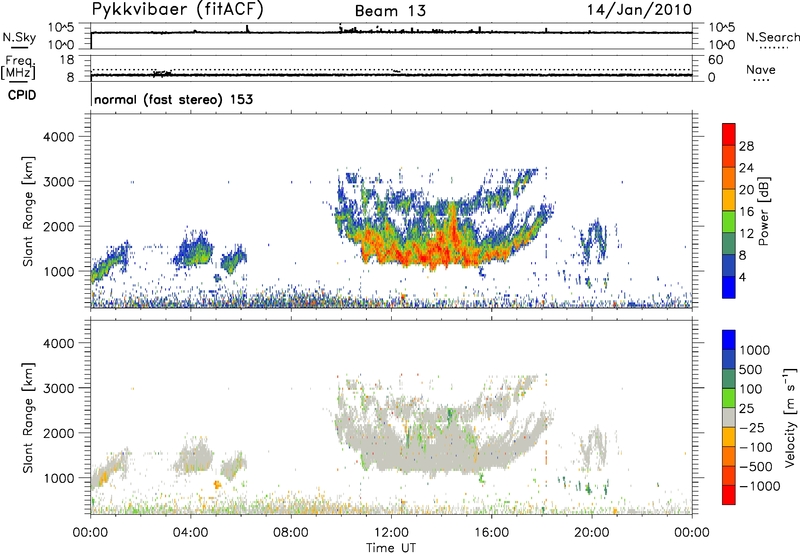Click the normal (fast stereo) 153 text
This screenshot has height=554, width=800.
173,99
